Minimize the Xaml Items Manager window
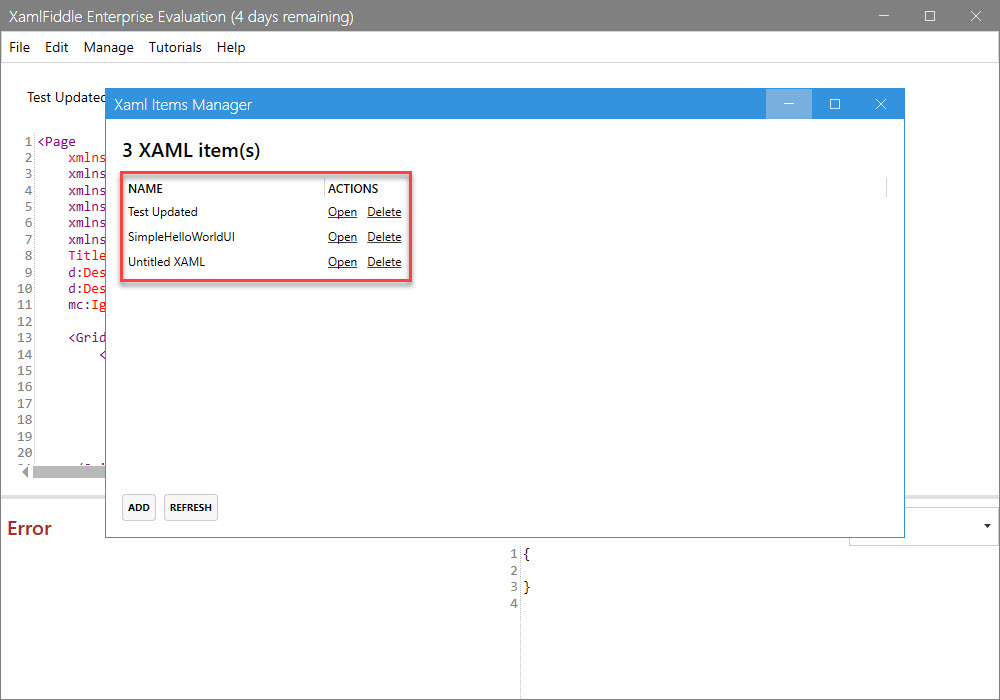 [789, 104]
